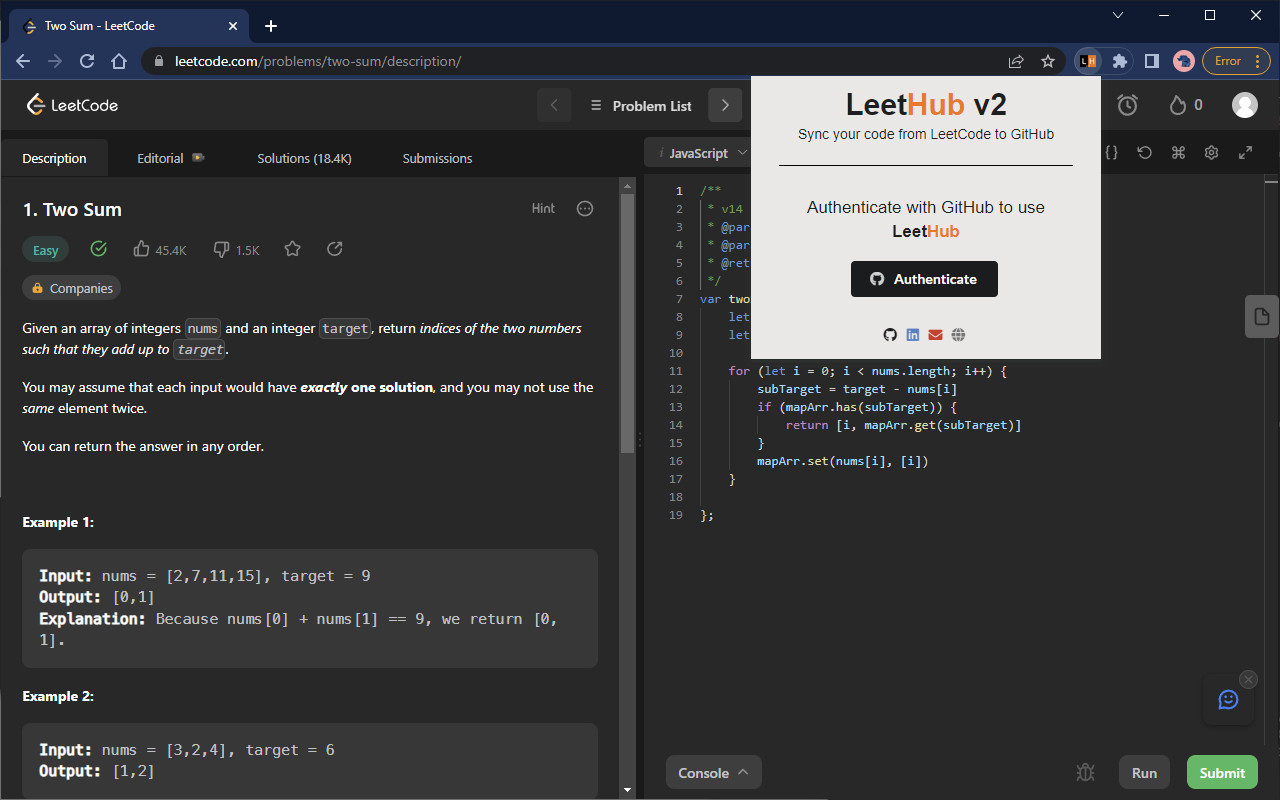This screenshot has width=1280, height=800.
Task: Like the problem with thumbs up
Action: point(160,250)
